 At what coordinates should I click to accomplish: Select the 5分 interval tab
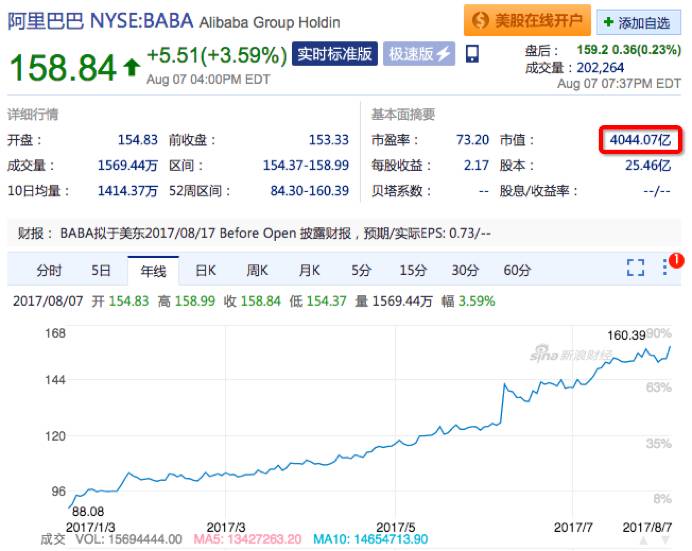pos(361,270)
